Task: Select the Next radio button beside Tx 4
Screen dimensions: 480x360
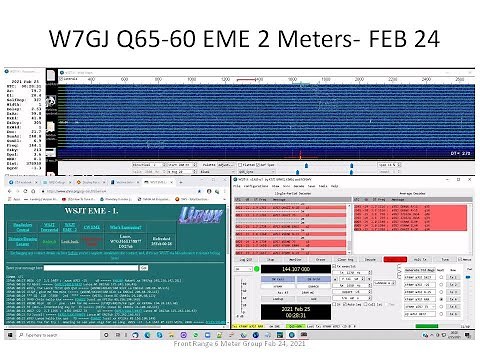Action: (441, 299)
